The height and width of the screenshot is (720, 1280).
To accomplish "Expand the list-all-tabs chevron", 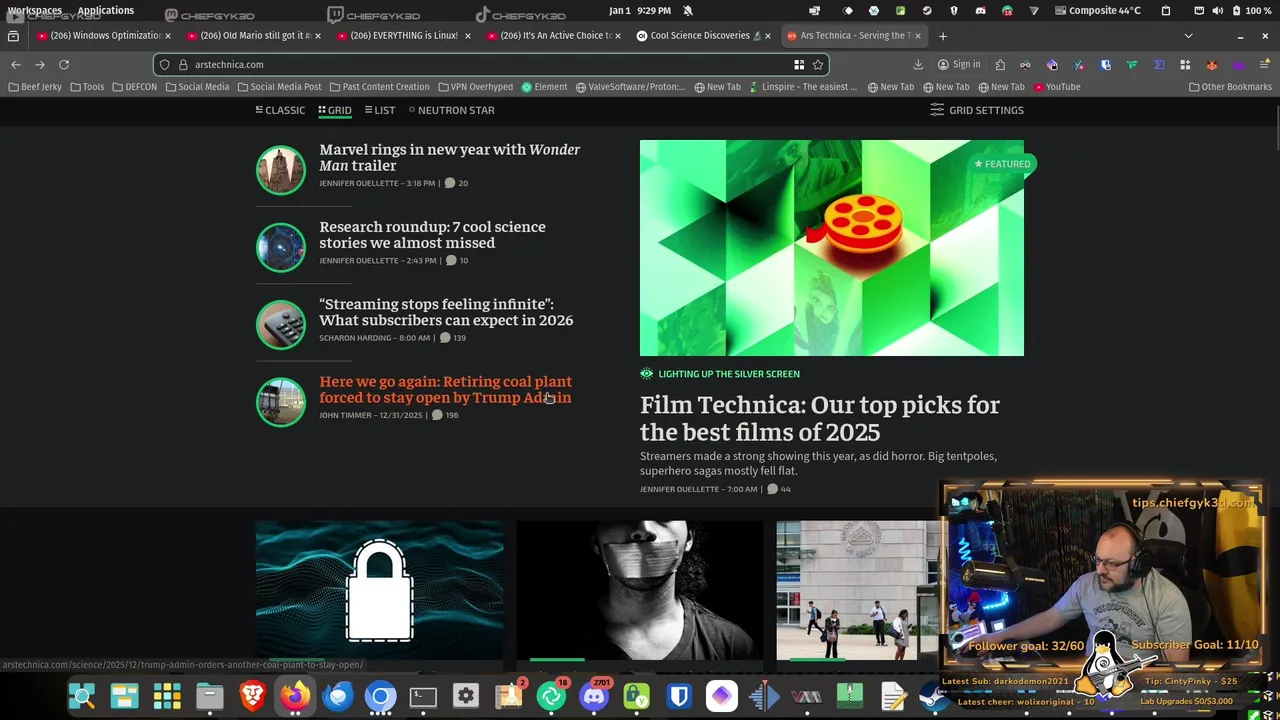I will click(1188, 36).
